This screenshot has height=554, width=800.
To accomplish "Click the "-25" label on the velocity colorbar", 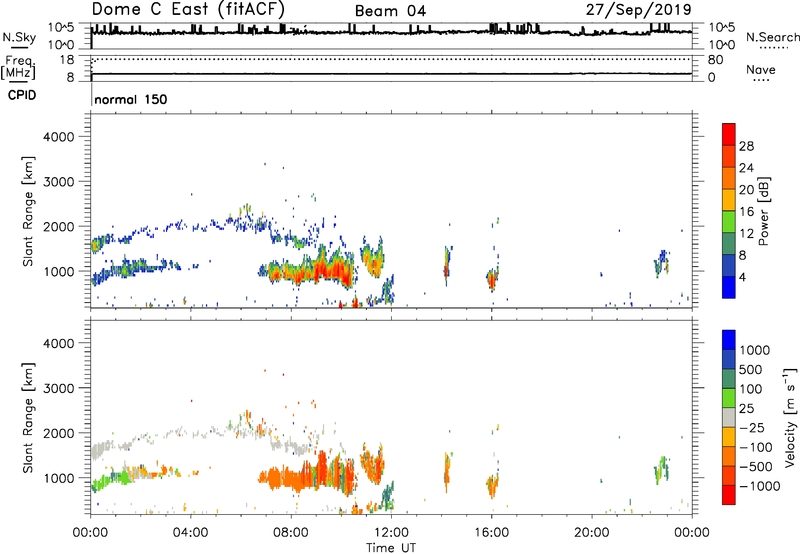I will coord(752,427).
